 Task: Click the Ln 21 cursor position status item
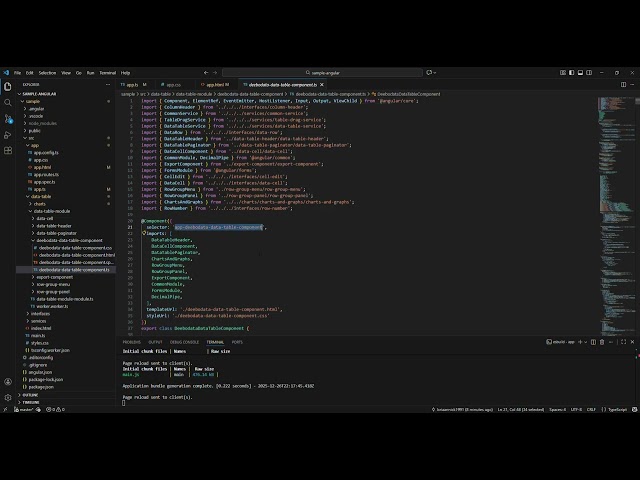coord(521,409)
